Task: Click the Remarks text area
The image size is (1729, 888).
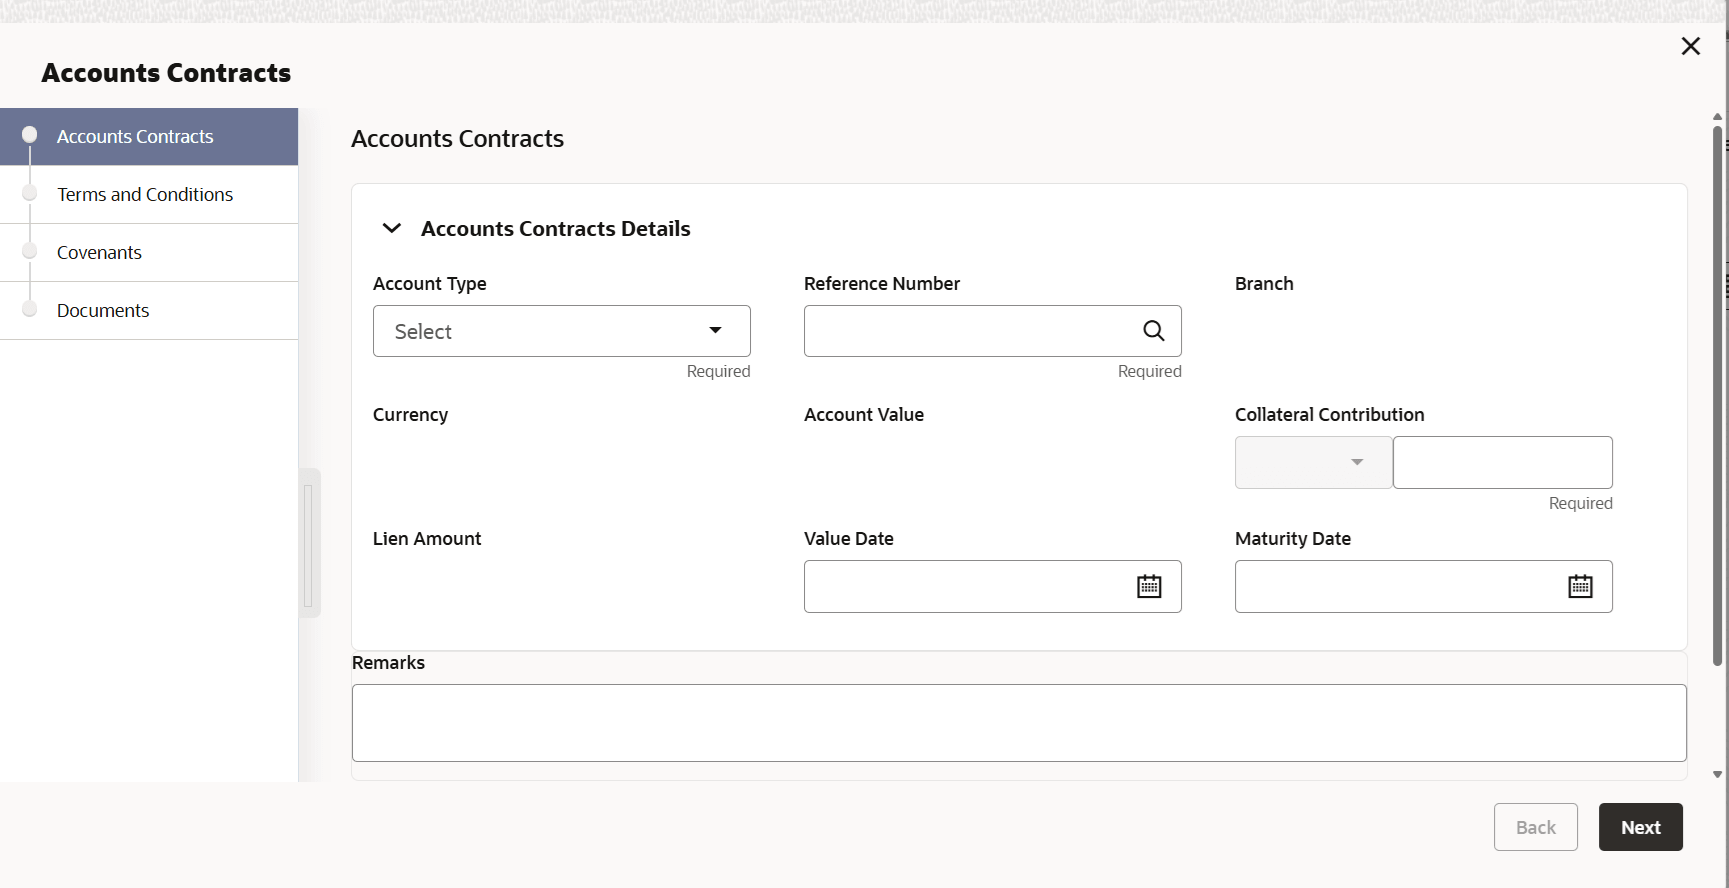Action: [x=1018, y=723]
